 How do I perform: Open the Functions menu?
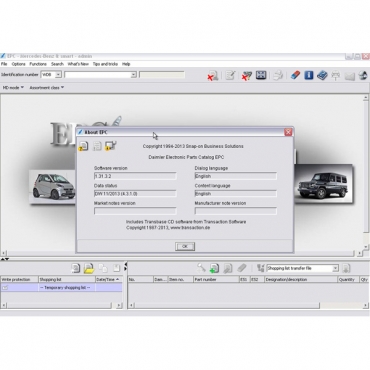click(x=38, y=64)
